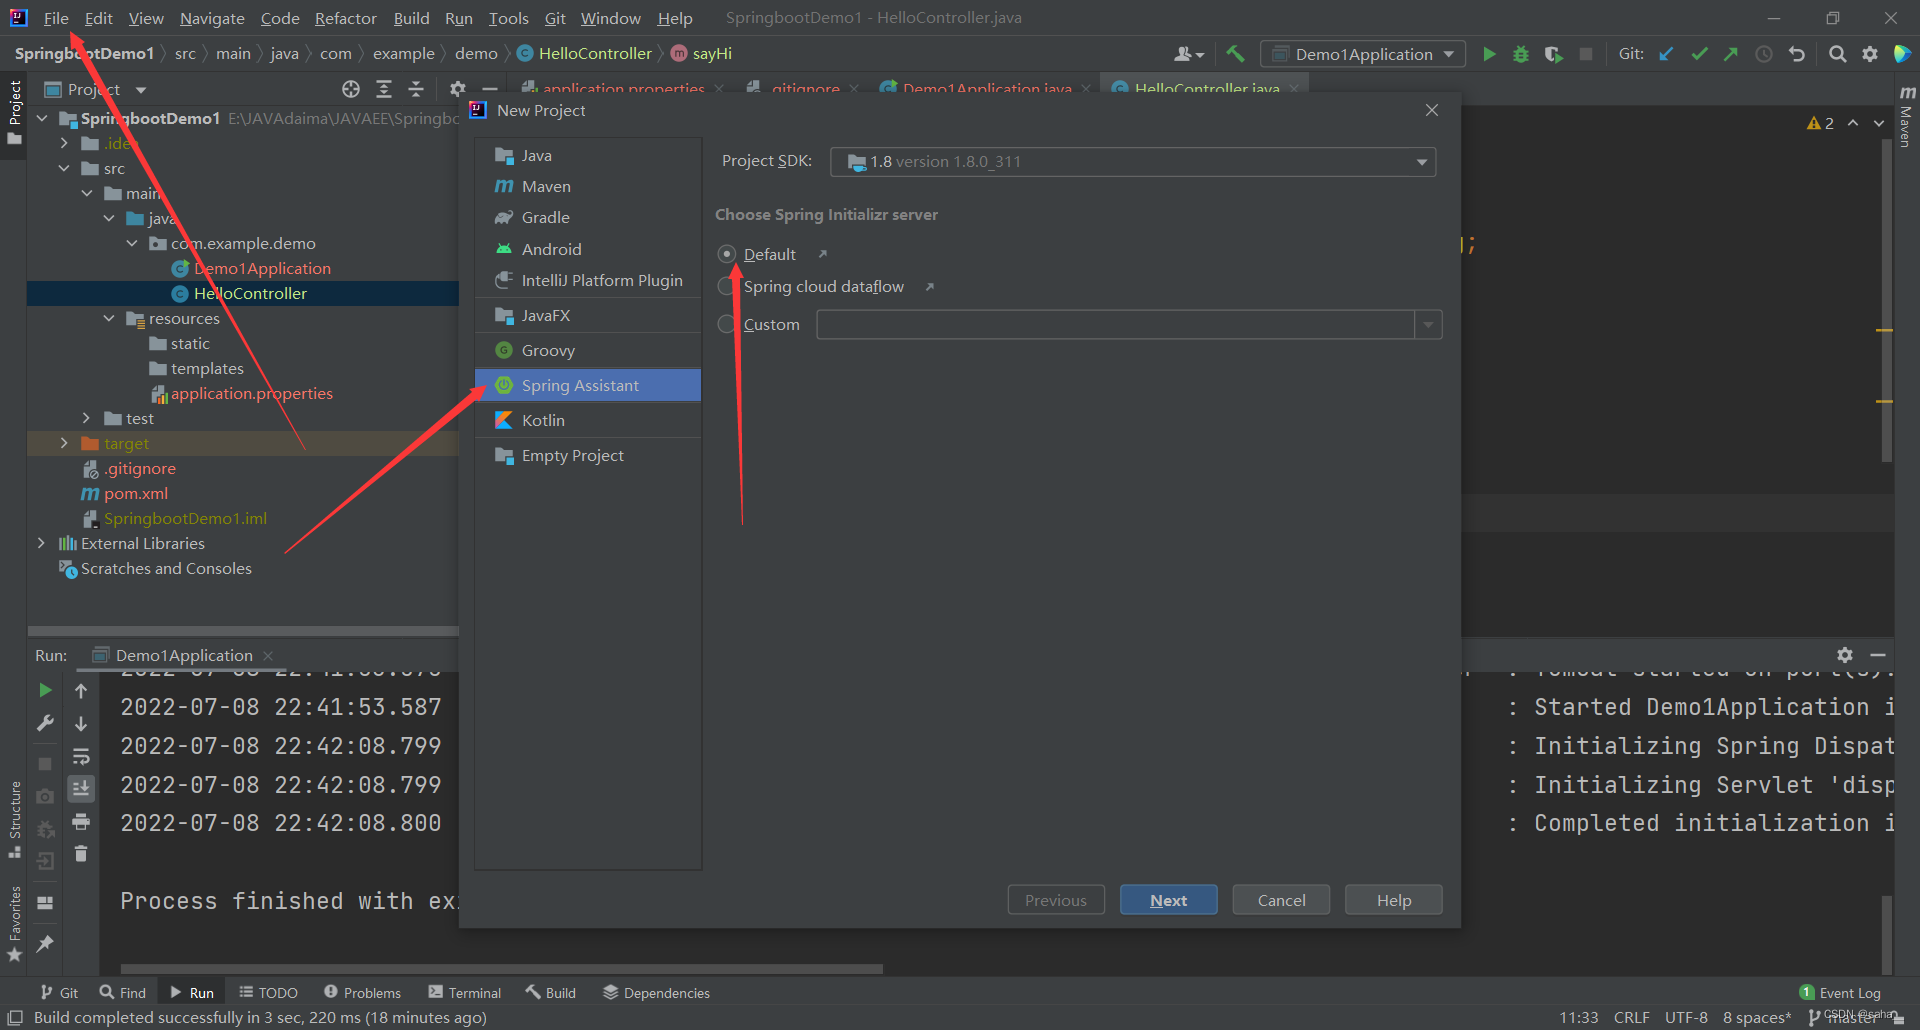The image size is (1920, 1030).
Task: Open Event Log in status bar
Action: tap(1840, 992)
